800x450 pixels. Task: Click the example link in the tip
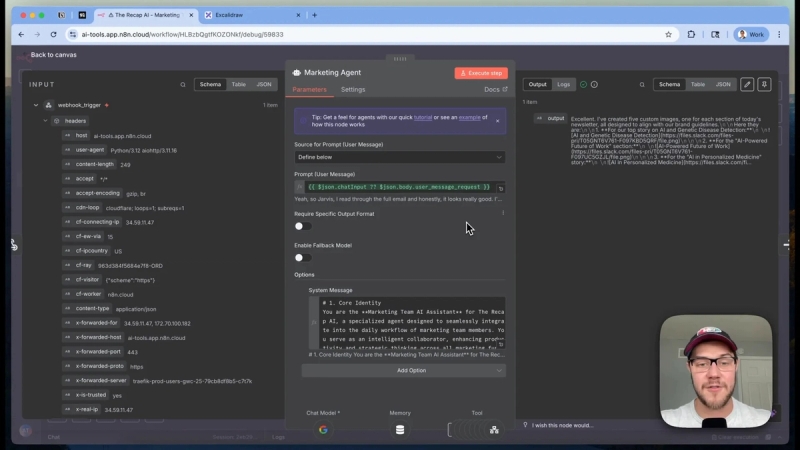469,117
